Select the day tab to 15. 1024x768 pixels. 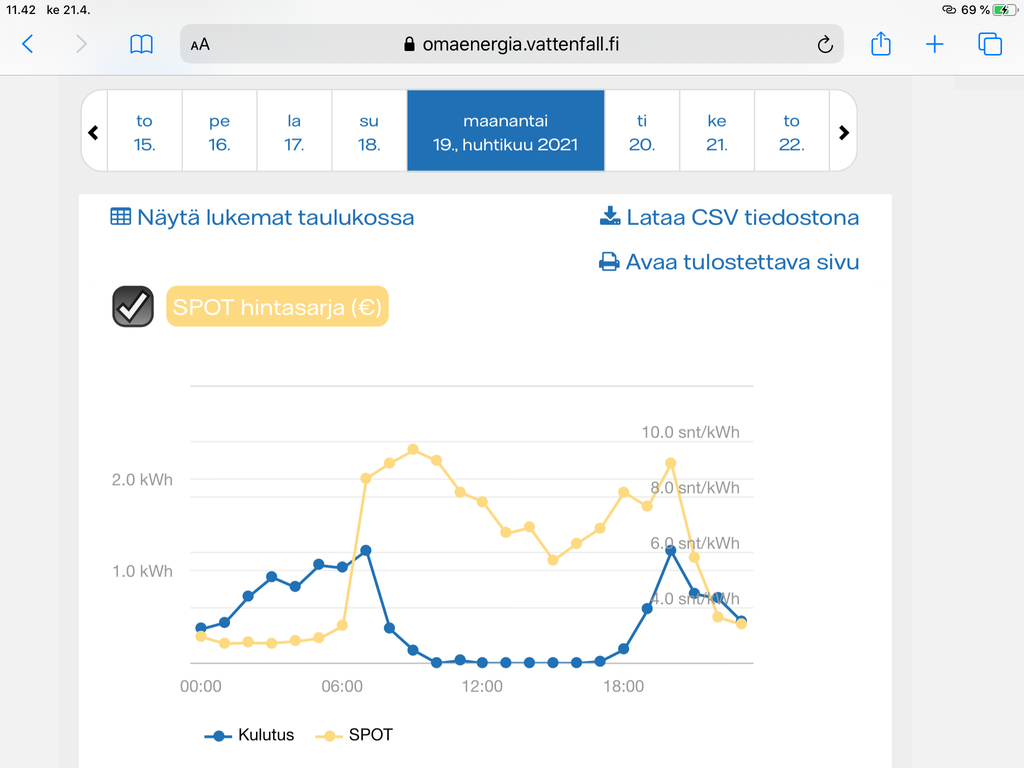coord(145,132)
